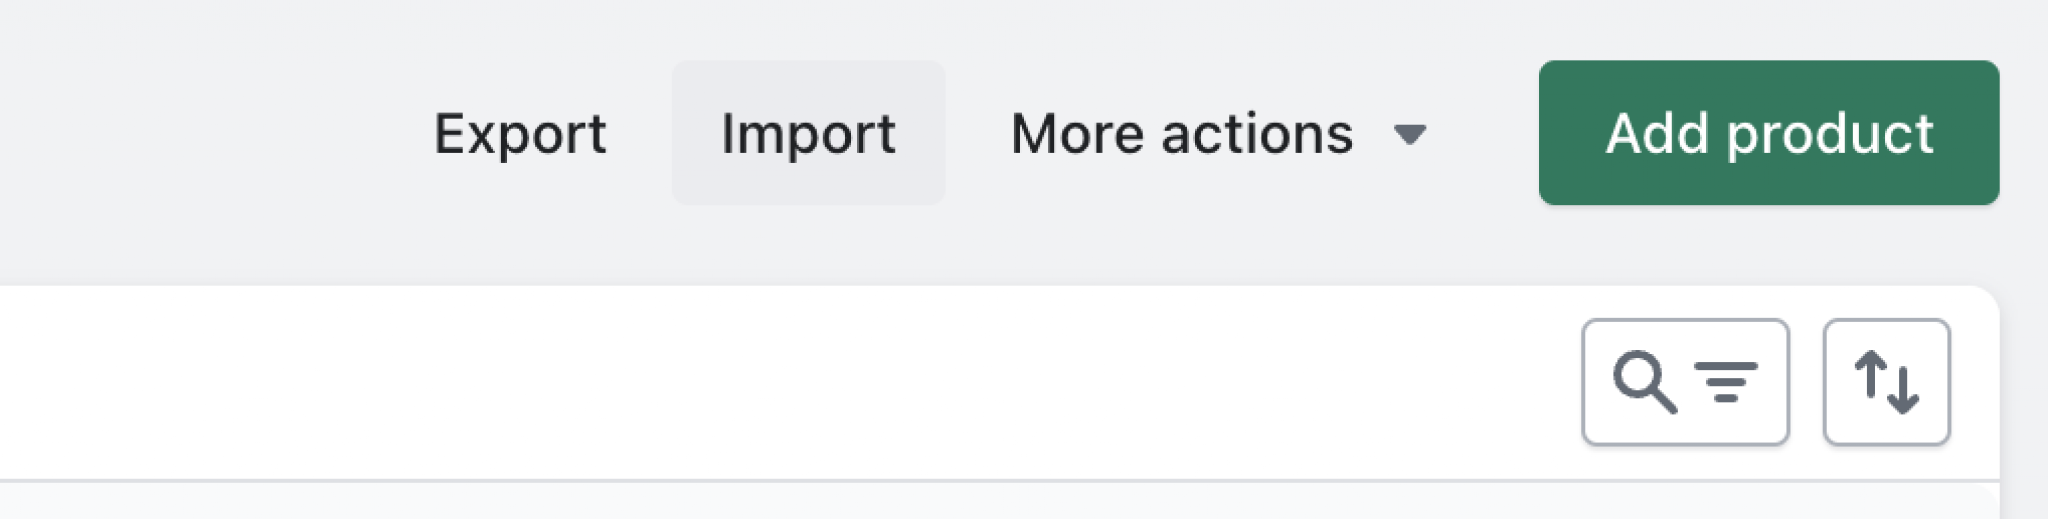Screen dimensions: 2048x519
Task: Open the sort options up-down arrows icon
Action: pos(1886,382)
